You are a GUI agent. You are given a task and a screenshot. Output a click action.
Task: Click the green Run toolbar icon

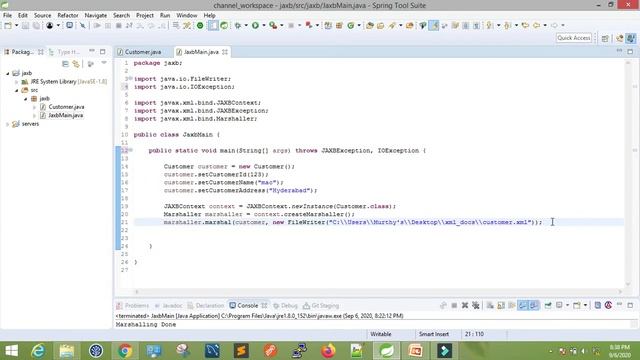pyautogui.click(x=255, y=25)
